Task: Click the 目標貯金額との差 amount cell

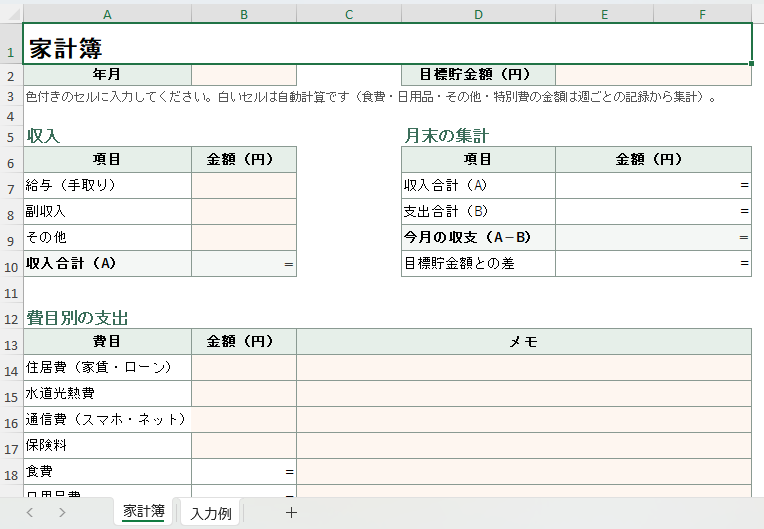Action: point(653,264)
